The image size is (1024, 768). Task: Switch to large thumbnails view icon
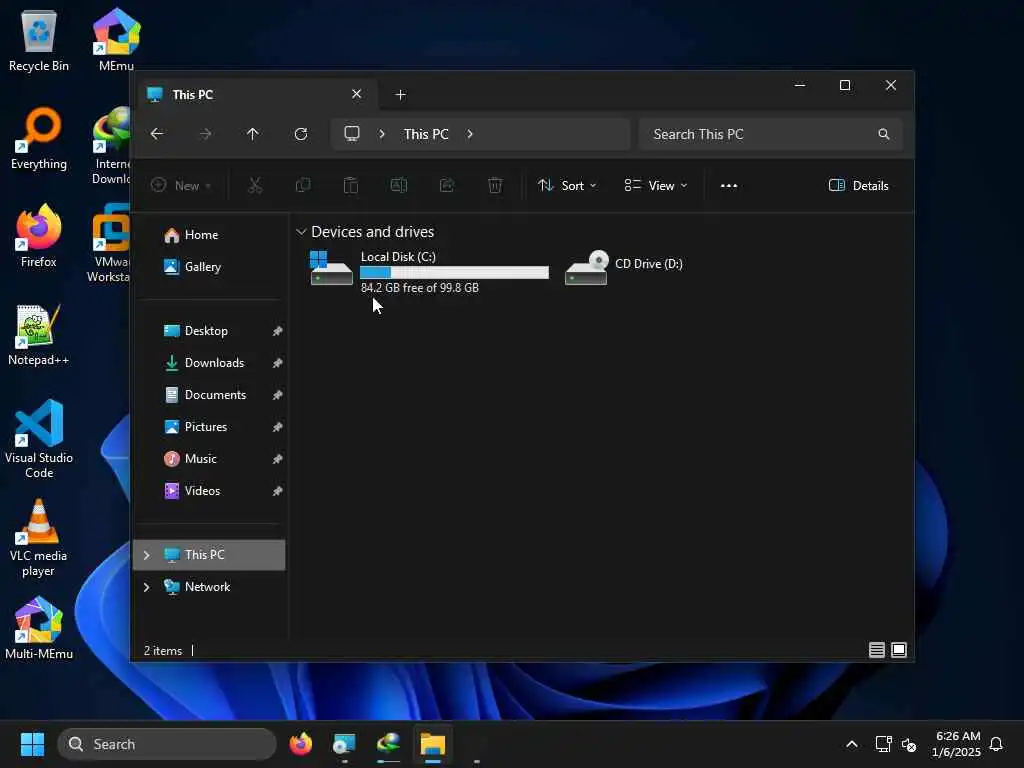899,650
